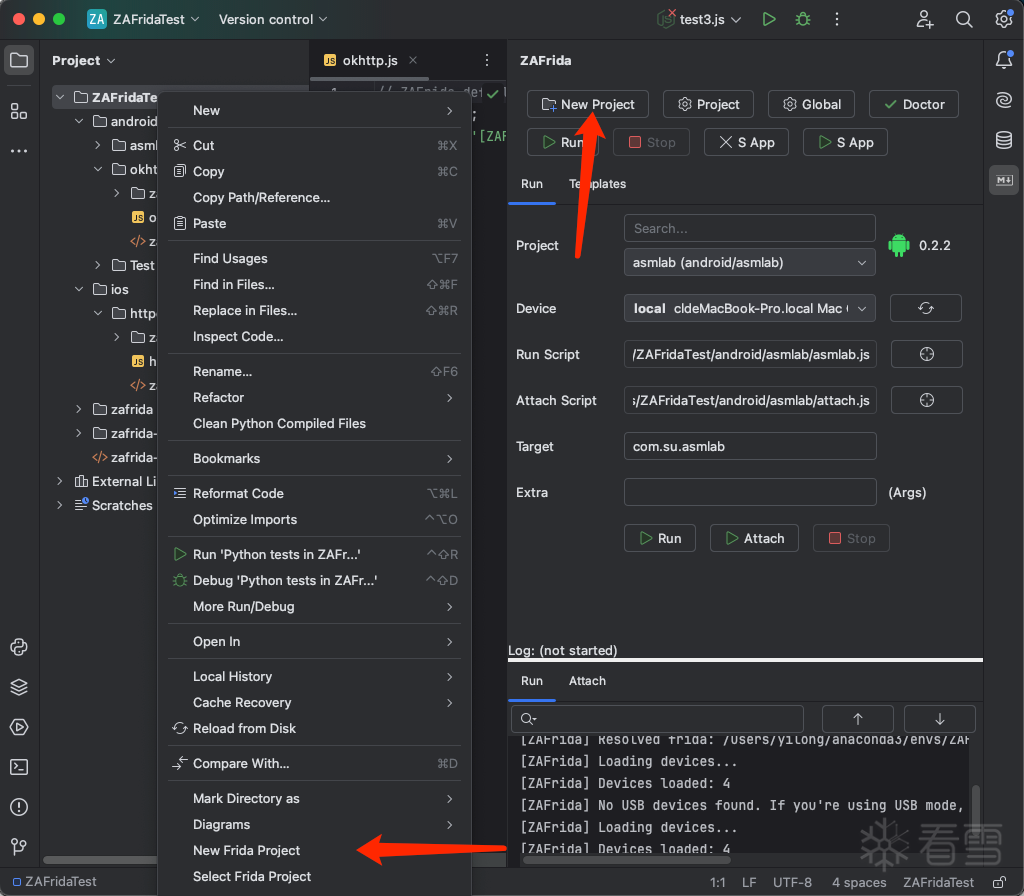This screenshot has width=1024, height=896.
Task: Click the green Run icon in toolbar
Action: [768, 19]
